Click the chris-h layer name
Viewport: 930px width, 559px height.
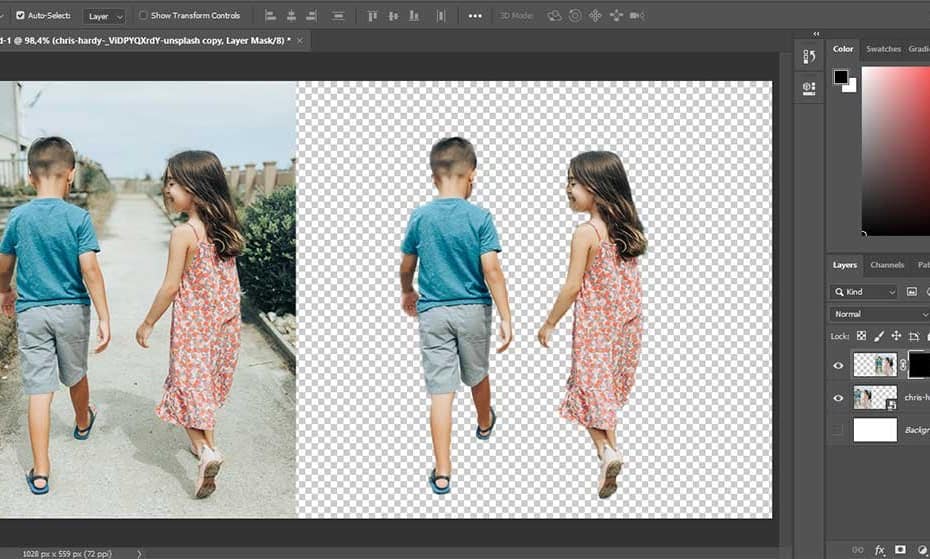pos(917,398)
